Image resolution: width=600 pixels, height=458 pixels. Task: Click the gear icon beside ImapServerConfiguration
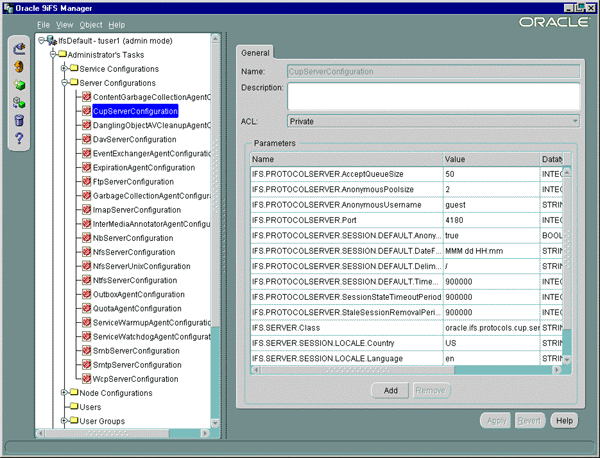pos(87,210)
